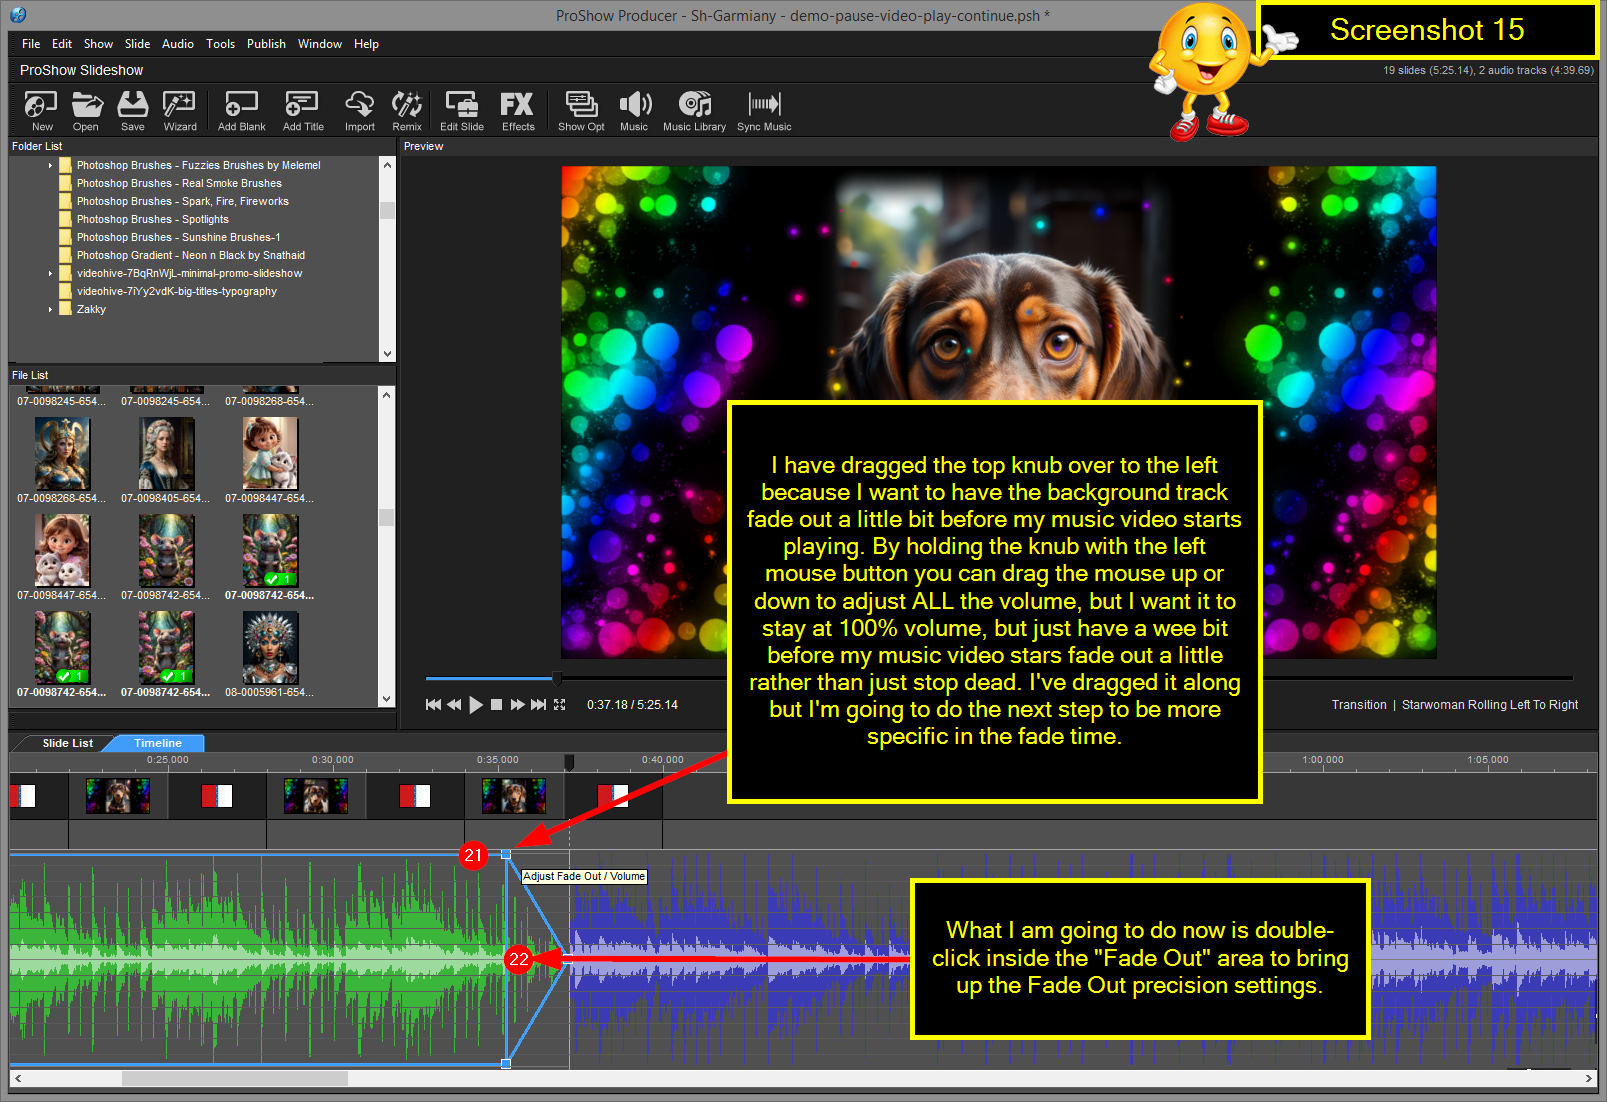This screenshot has height=1102, width=1607.
Task: Click the top fade-out volume handle
Action: [x=506, y=854]
